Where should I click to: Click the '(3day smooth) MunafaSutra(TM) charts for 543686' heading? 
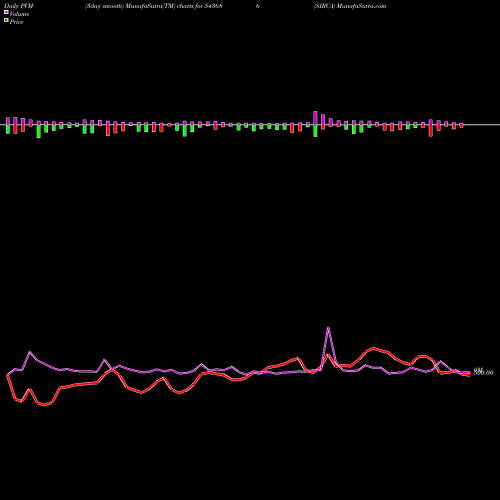point(172,6)
